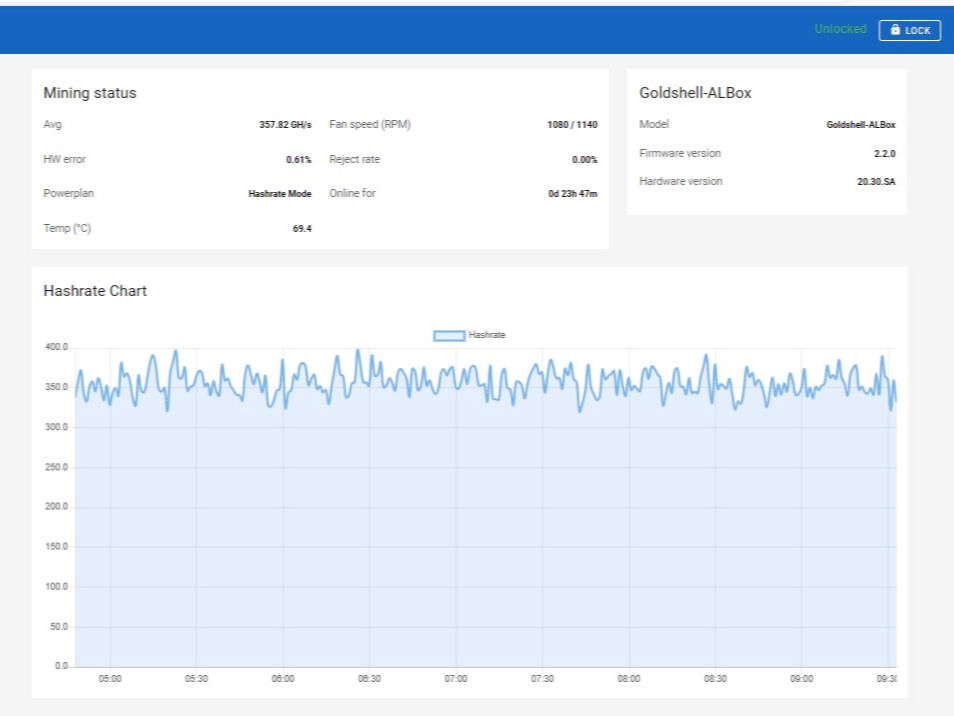Click the "Goldshell-ALBox" panel heading

coord(697,92)
